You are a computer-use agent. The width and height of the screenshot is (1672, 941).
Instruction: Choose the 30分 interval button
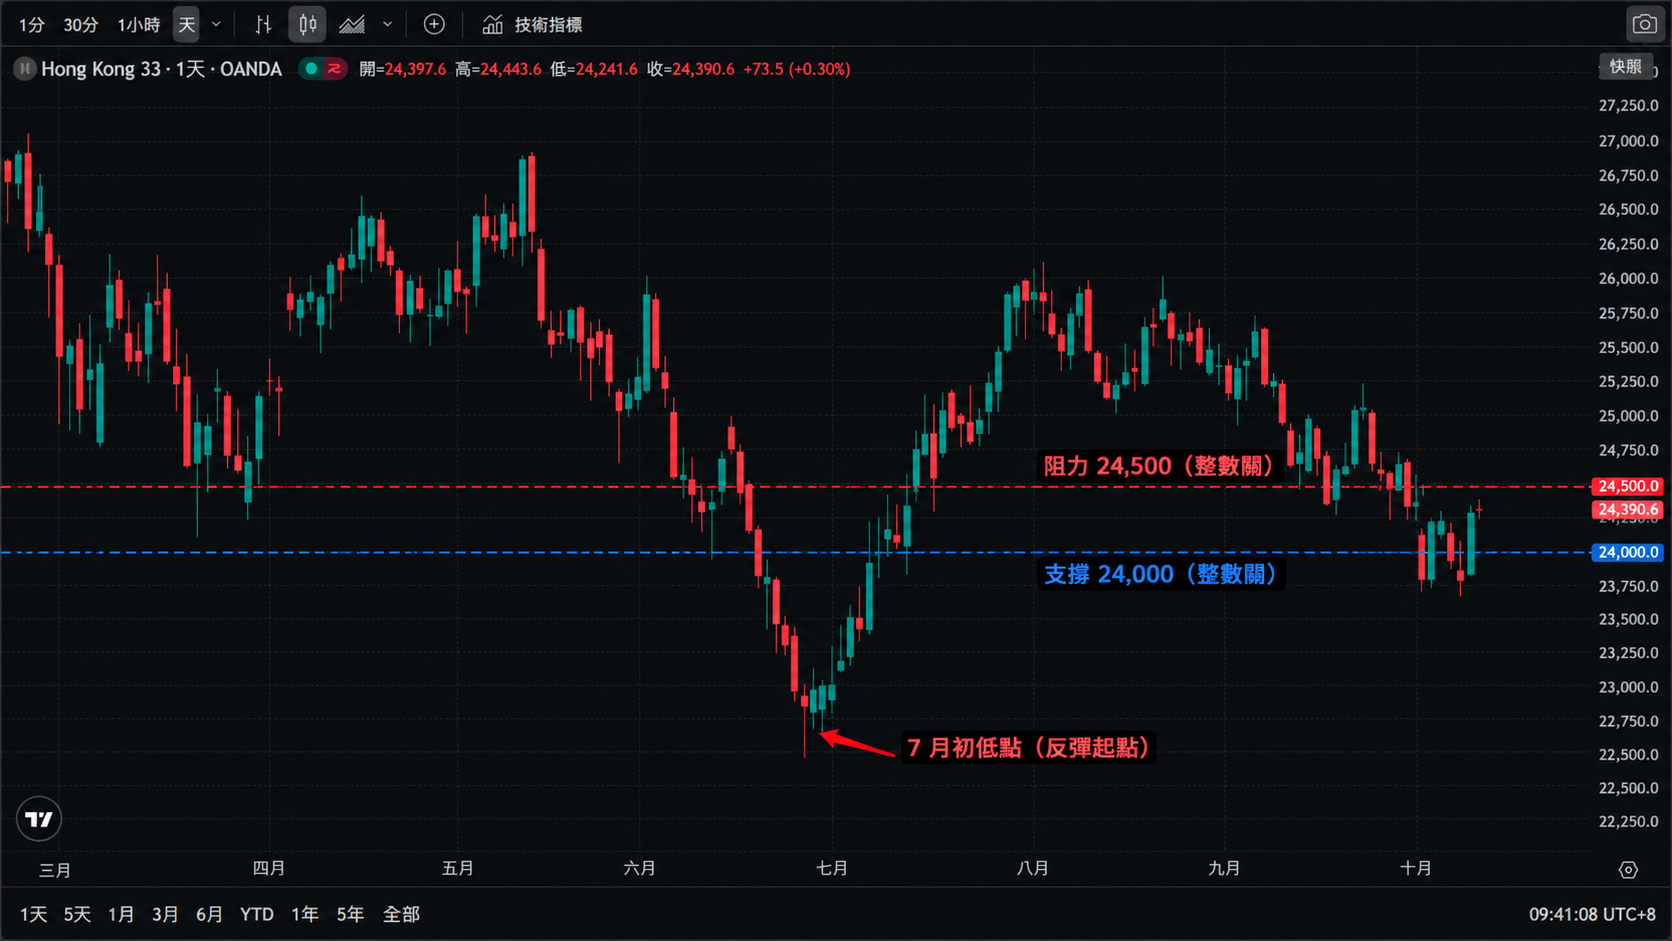point(81,24)
